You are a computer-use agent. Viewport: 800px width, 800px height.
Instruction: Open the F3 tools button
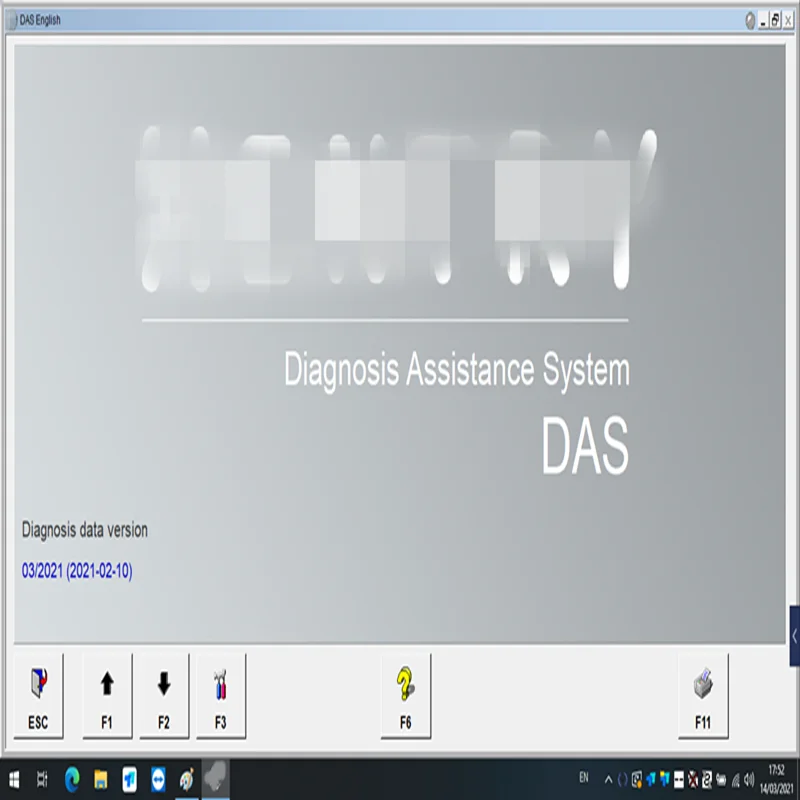pyautogui.click(x=220, y=696)
